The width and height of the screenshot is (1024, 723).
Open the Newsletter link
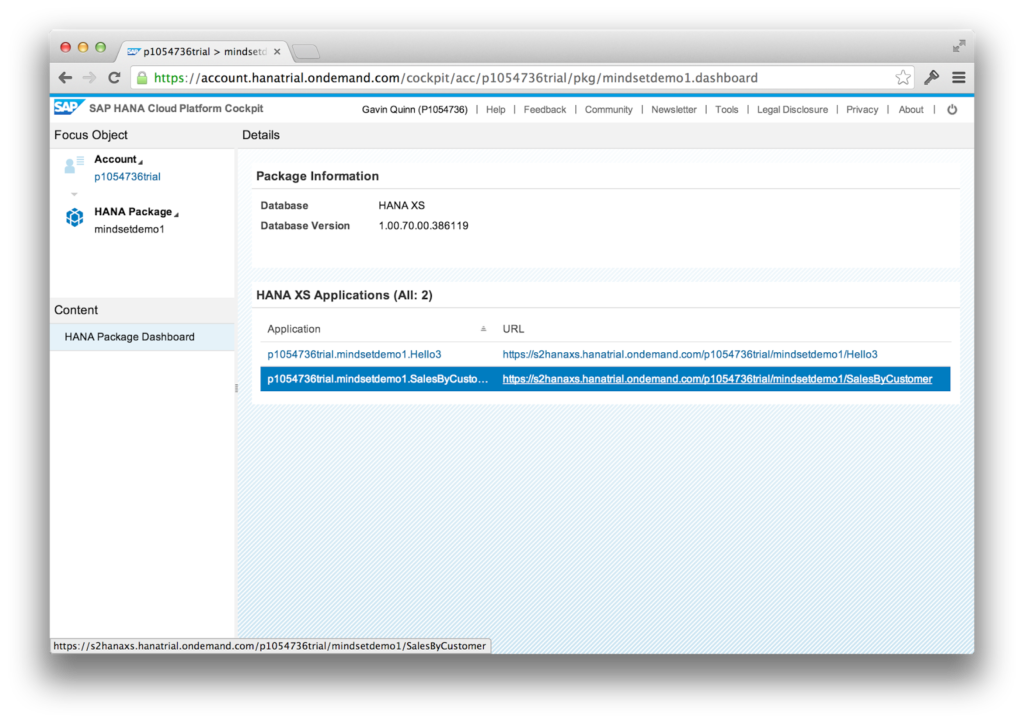tap(674, 110)
